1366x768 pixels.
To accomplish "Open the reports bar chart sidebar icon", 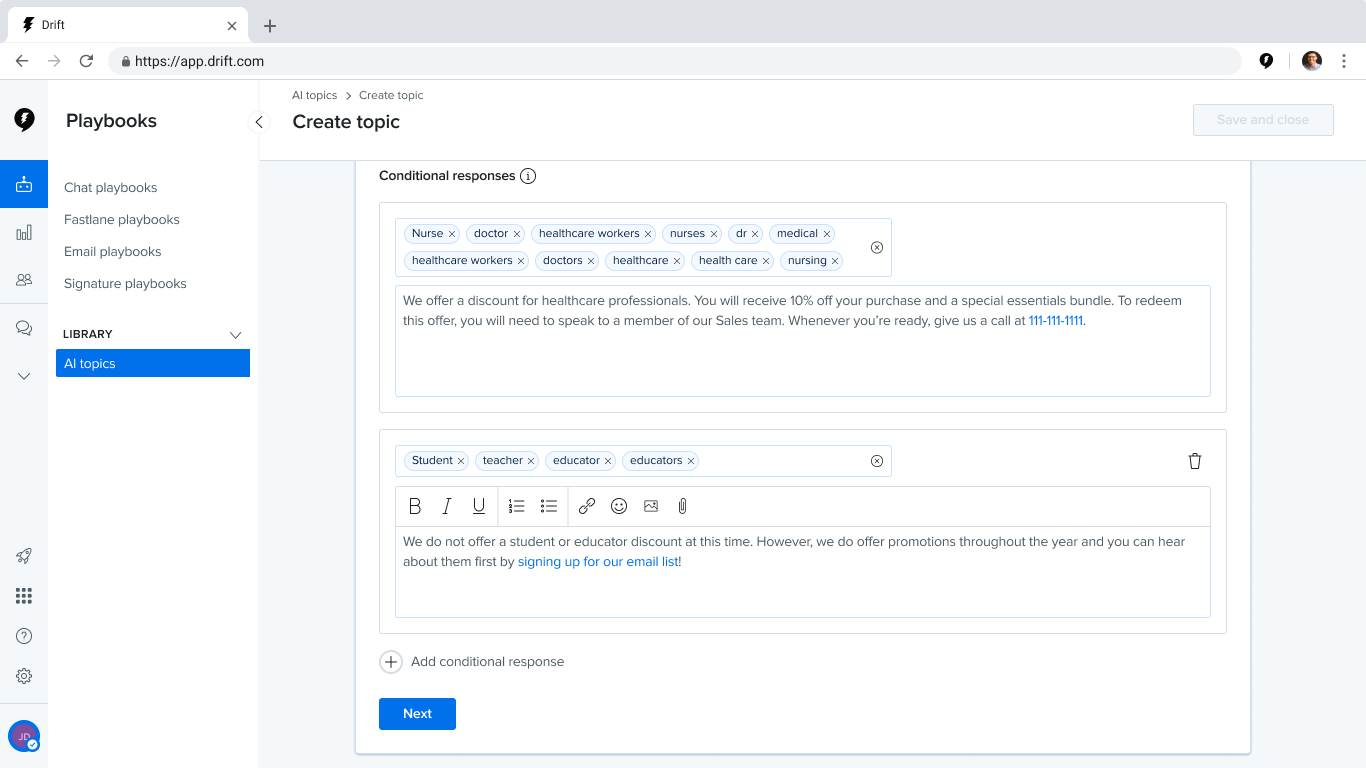I will coord(24,232).
